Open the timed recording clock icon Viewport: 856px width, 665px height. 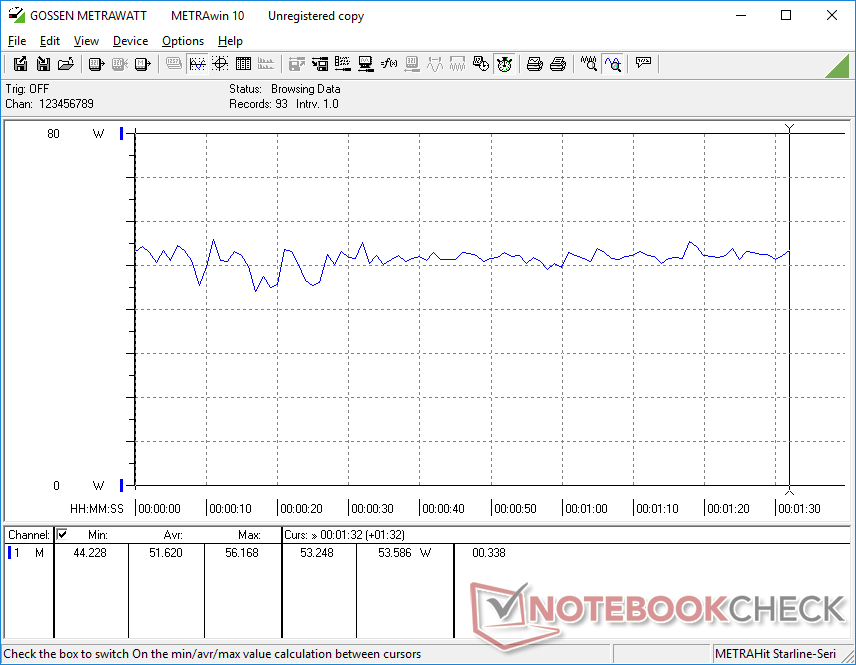tap(480, 64)
